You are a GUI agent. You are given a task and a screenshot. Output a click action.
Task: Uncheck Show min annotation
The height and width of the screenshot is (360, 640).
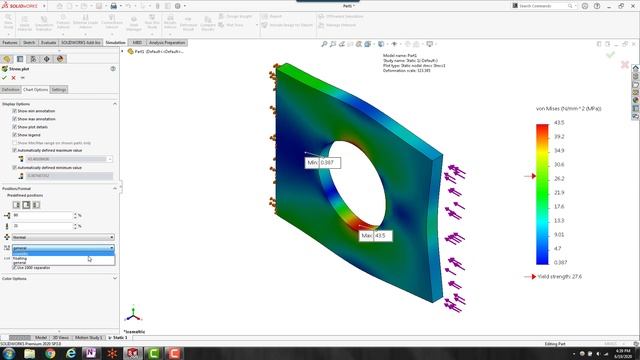[15, 111]
